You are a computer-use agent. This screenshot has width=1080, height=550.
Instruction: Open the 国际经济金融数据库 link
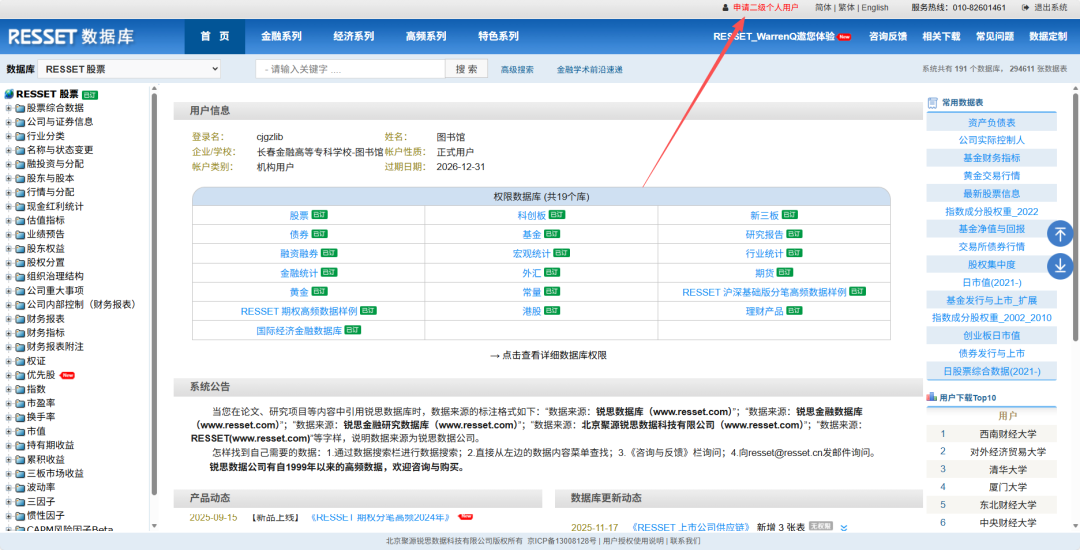tap(299, 330)
